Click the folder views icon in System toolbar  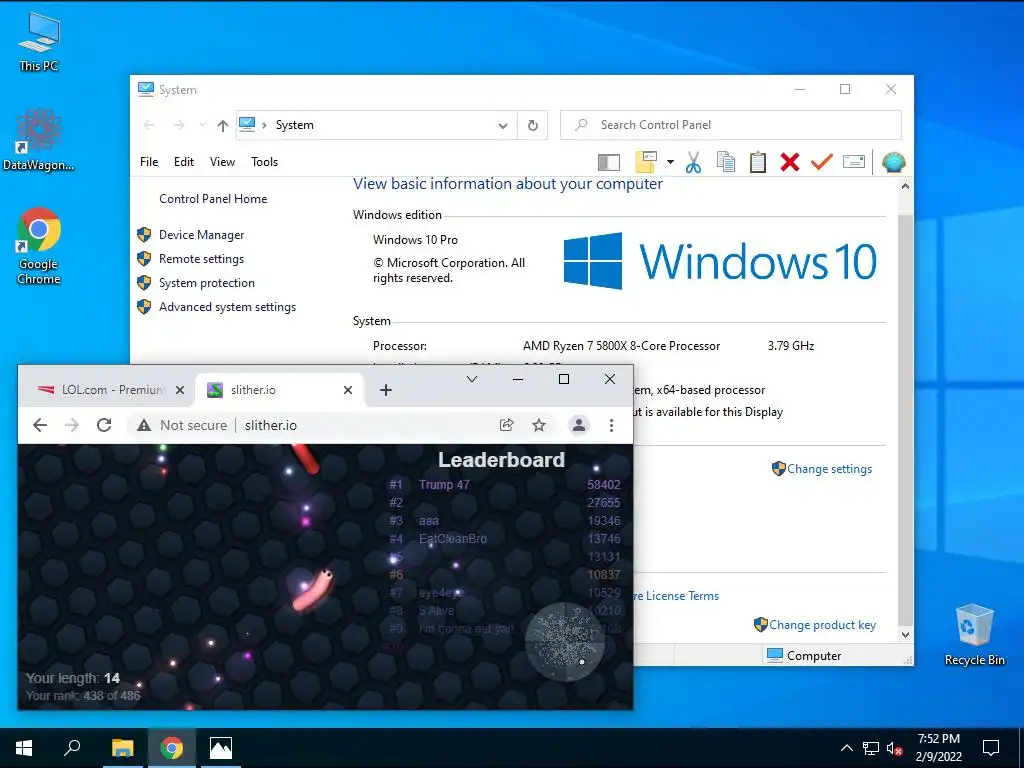pyautogui.click(x=646, y=162)
